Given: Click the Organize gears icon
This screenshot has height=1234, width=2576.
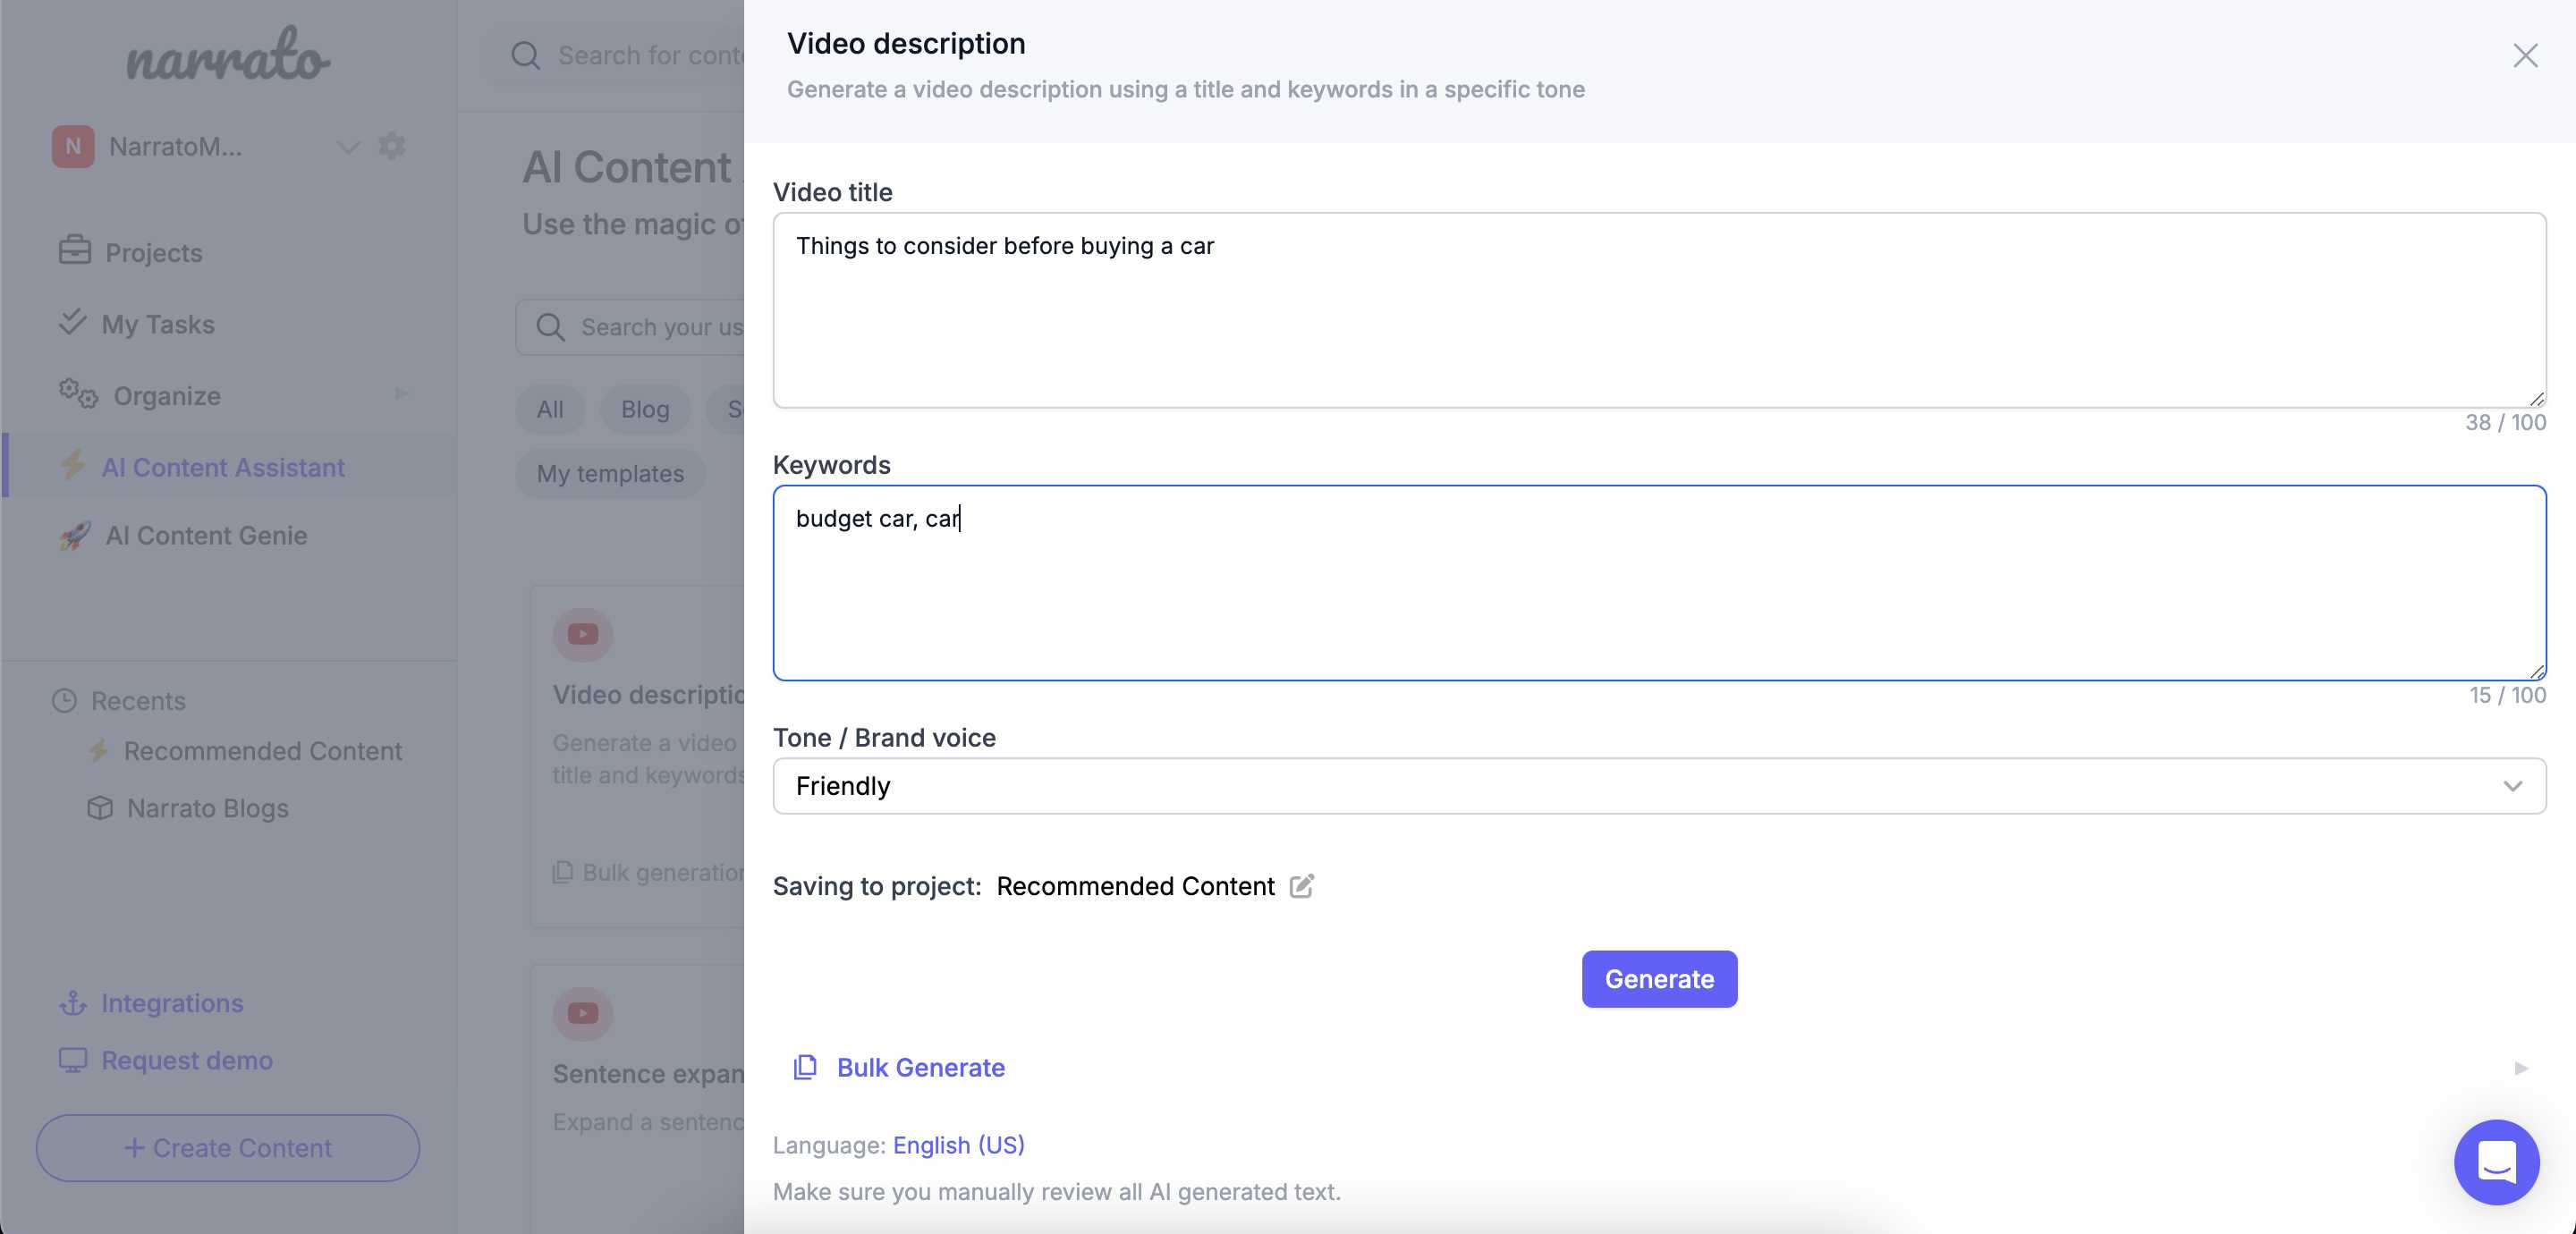Looking at the screenshot, I should 78,394.
